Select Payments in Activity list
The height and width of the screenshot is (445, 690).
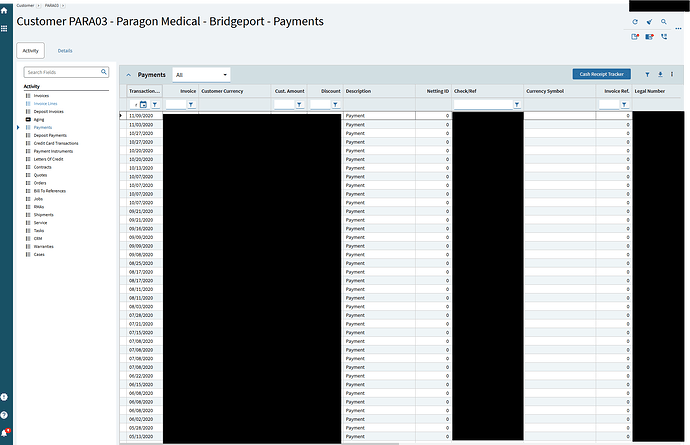click(43, 127)
